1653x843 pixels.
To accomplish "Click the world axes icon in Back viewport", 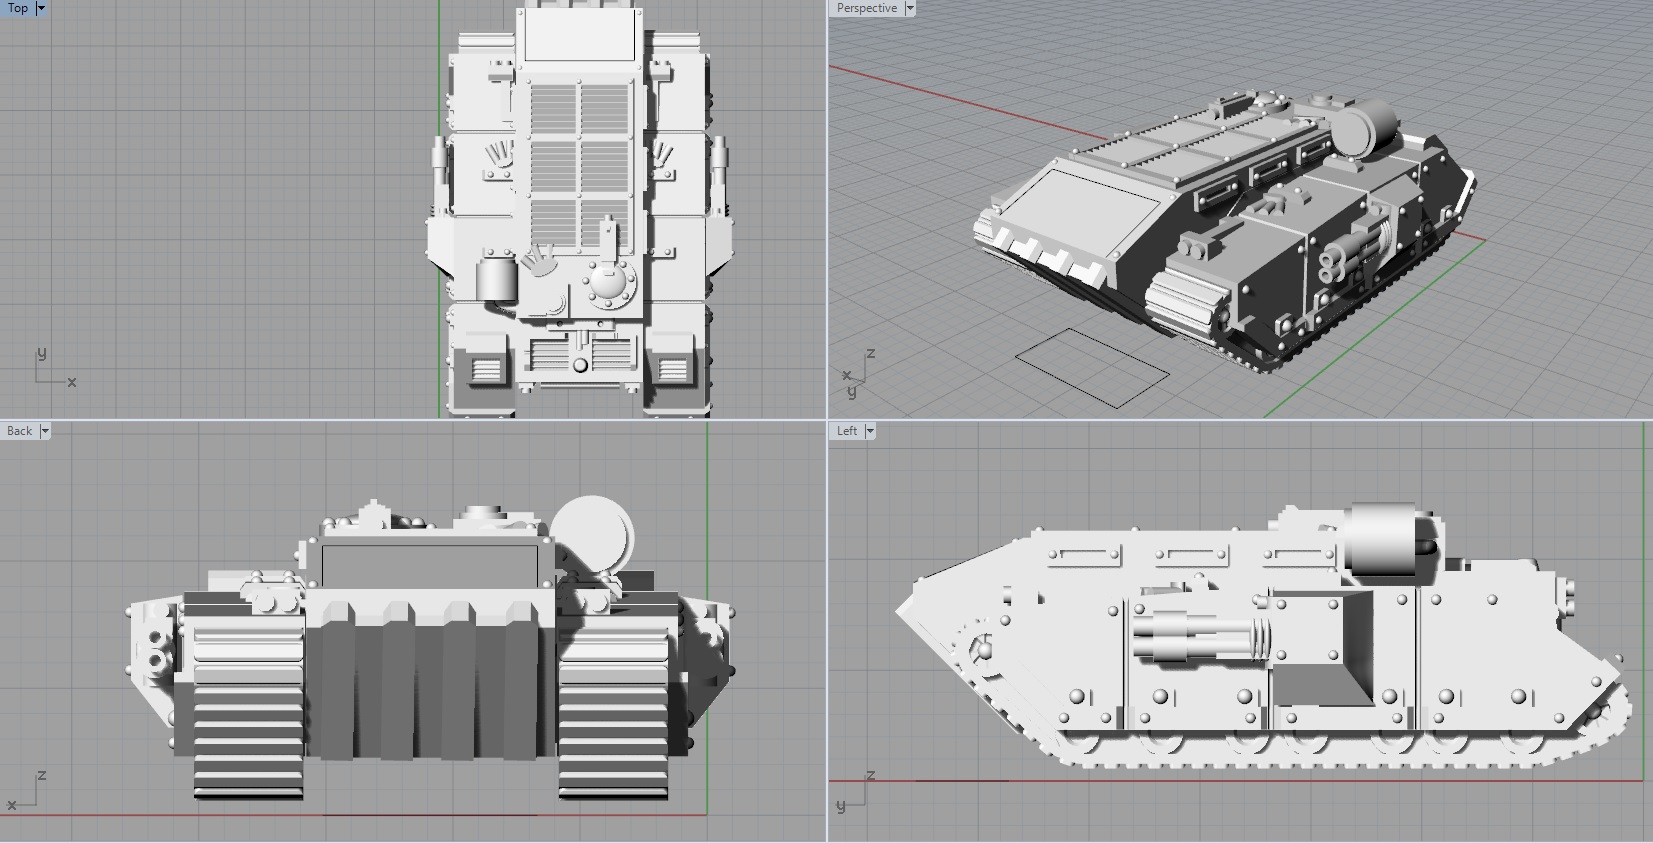I will [x=28, y=791].
